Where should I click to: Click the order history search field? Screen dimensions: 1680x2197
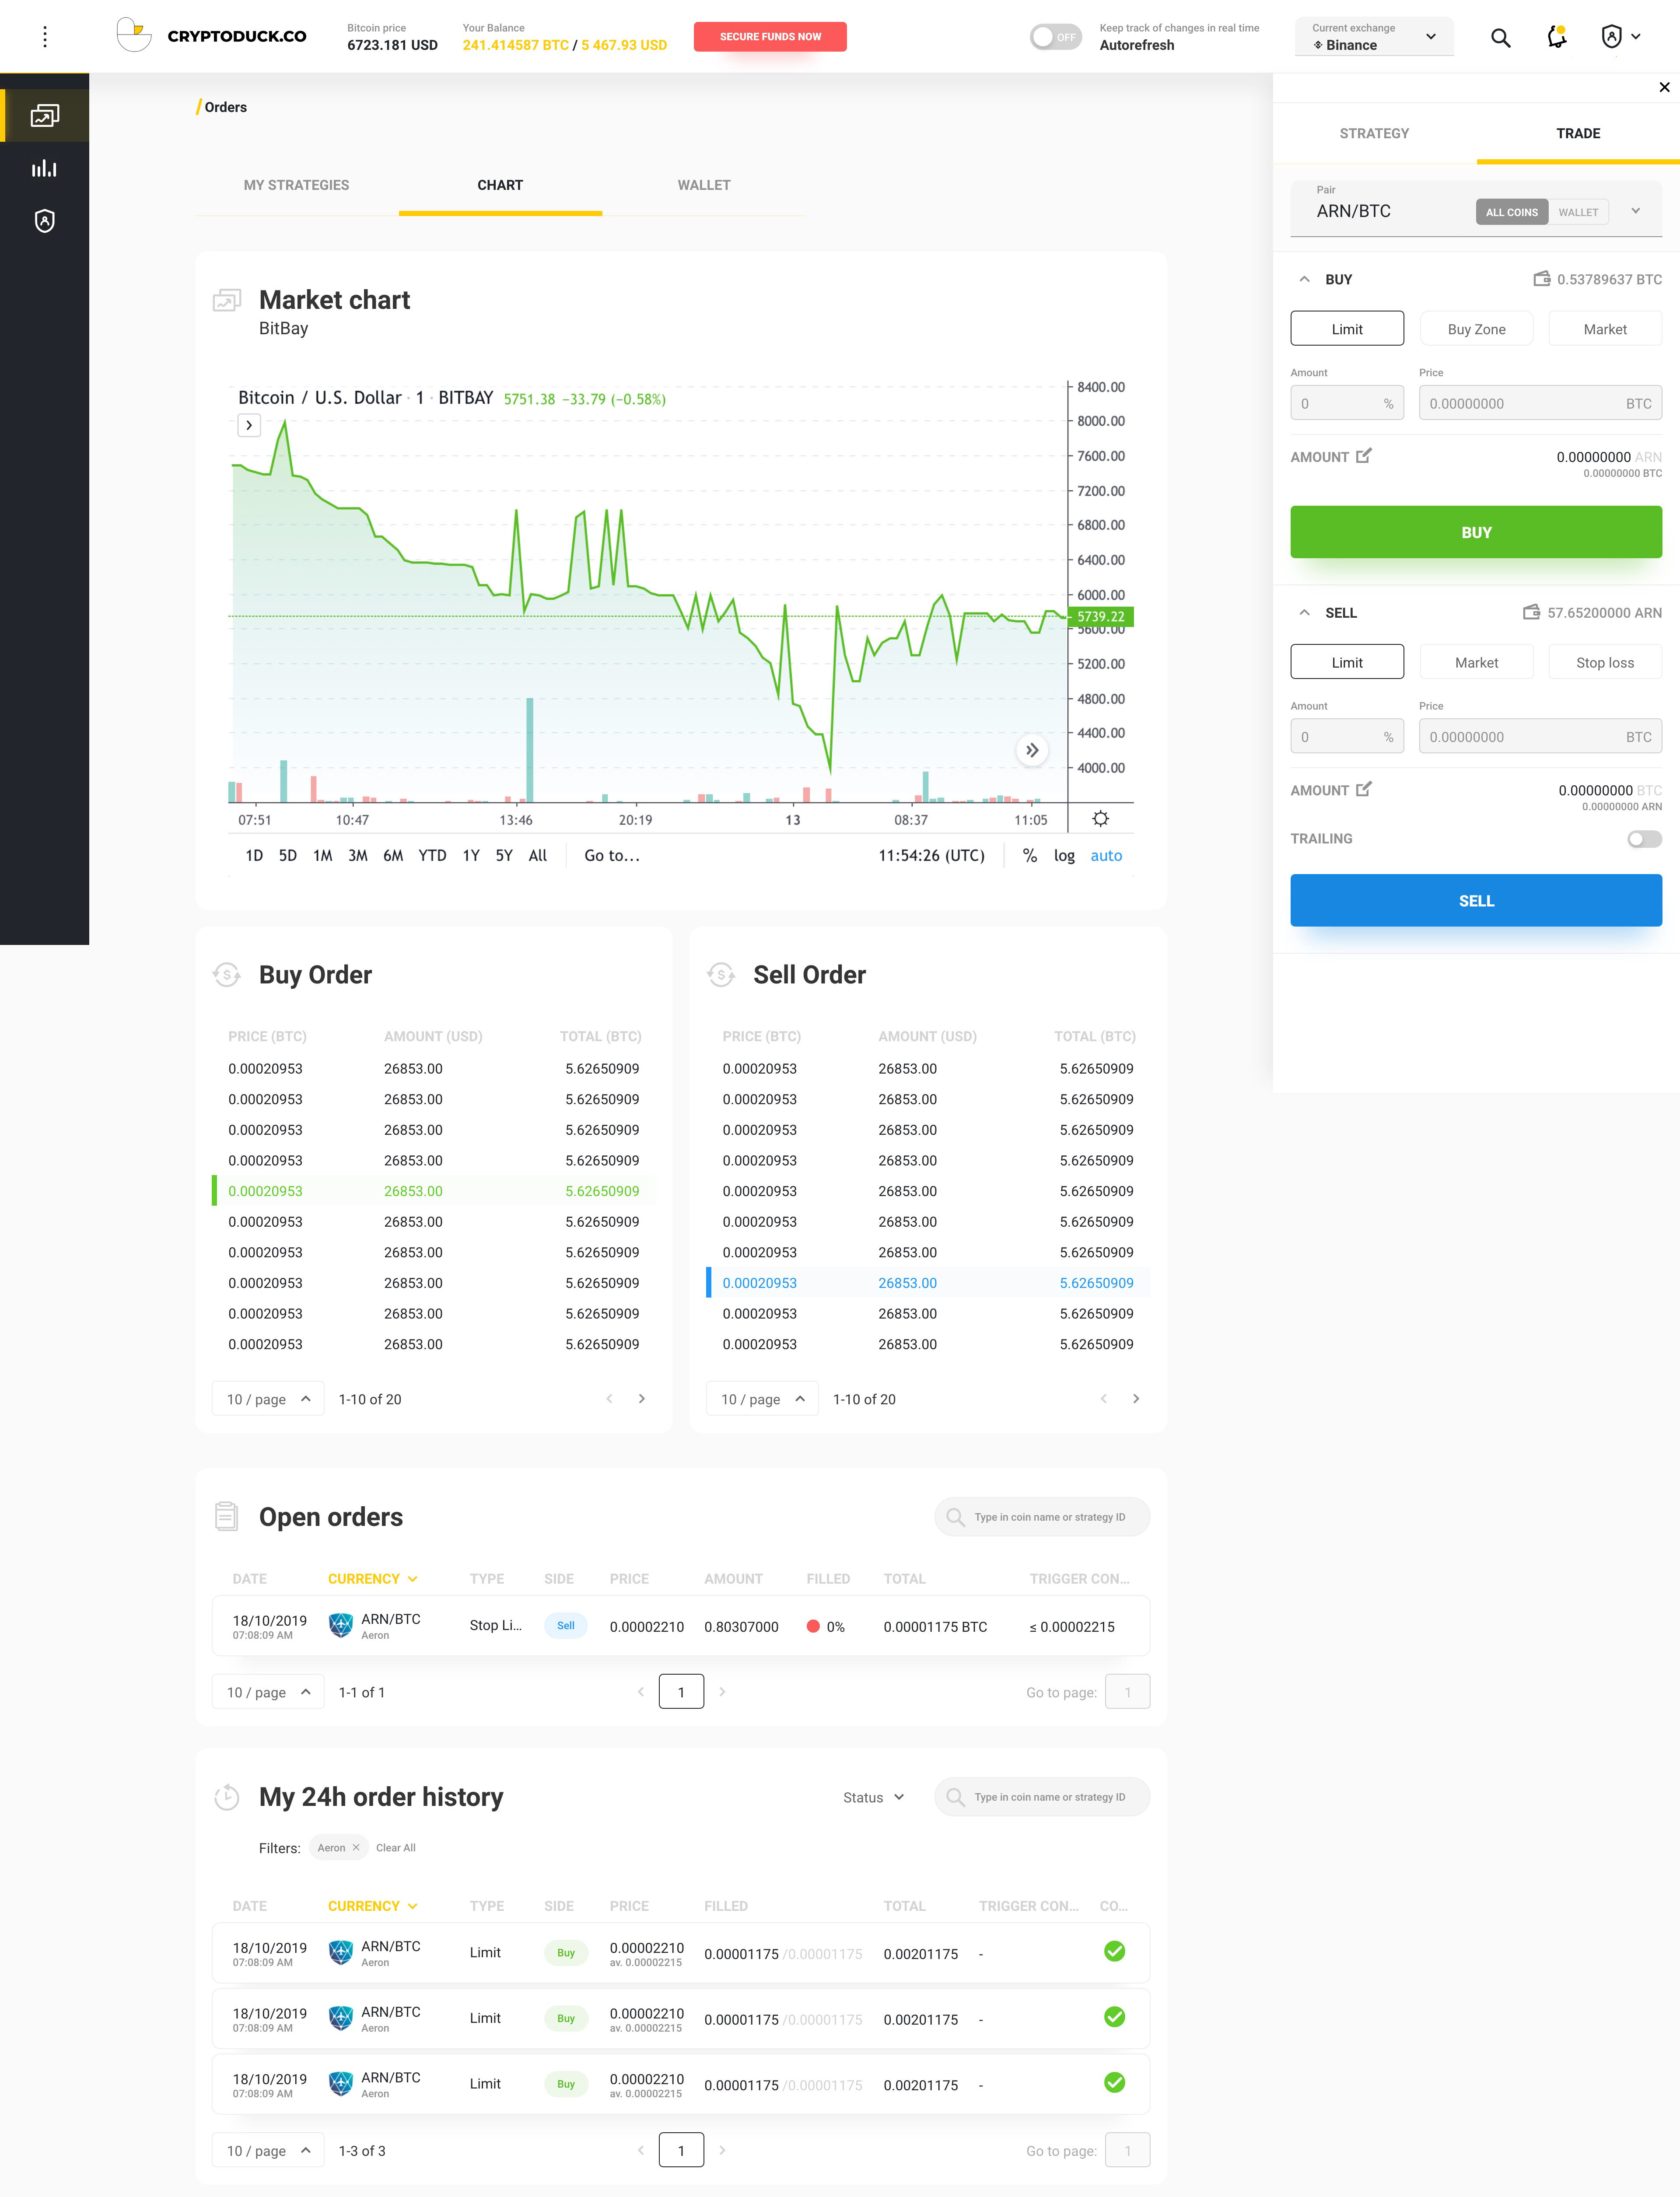1042,1797
